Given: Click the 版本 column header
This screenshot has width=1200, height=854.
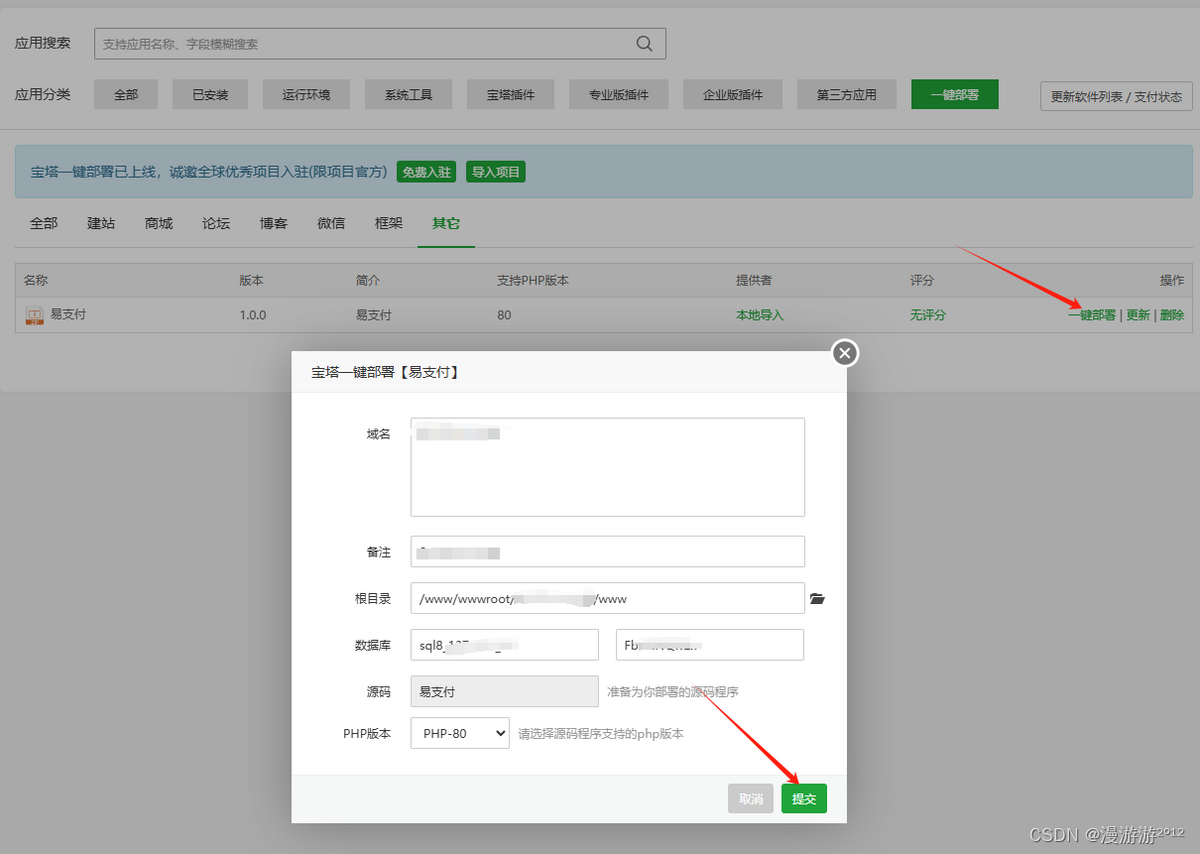Looking at the screenshot, I should tap(251, 281).
